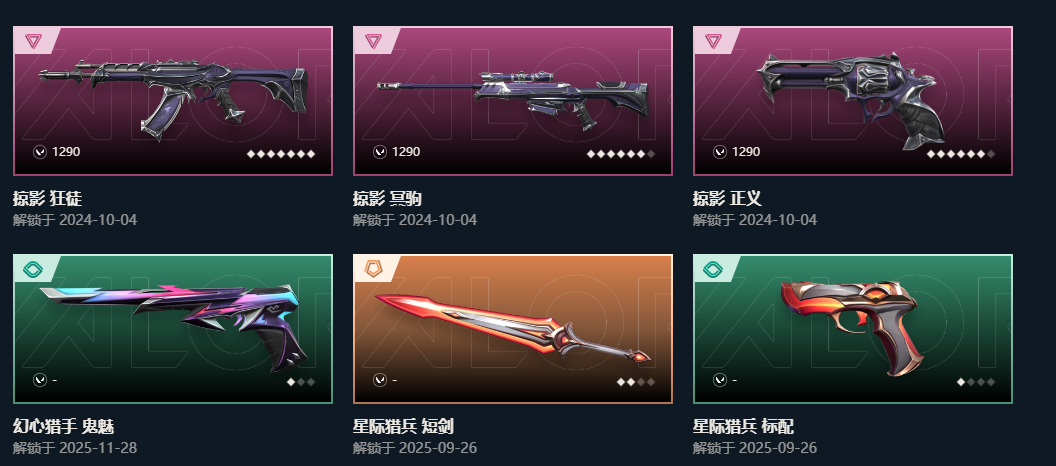This screenshot has width=1056, height=466.
Task: Click the orange tier icon on 星际猎兵 短剑 card
Action: 373,269
